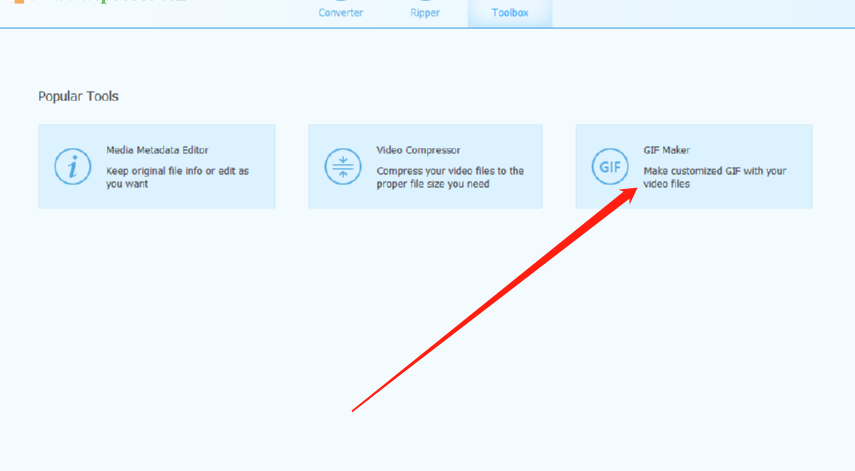Click the partially visible Ripper tab icon
This screenshot has height=471, width=855.
tap(425, 1)
